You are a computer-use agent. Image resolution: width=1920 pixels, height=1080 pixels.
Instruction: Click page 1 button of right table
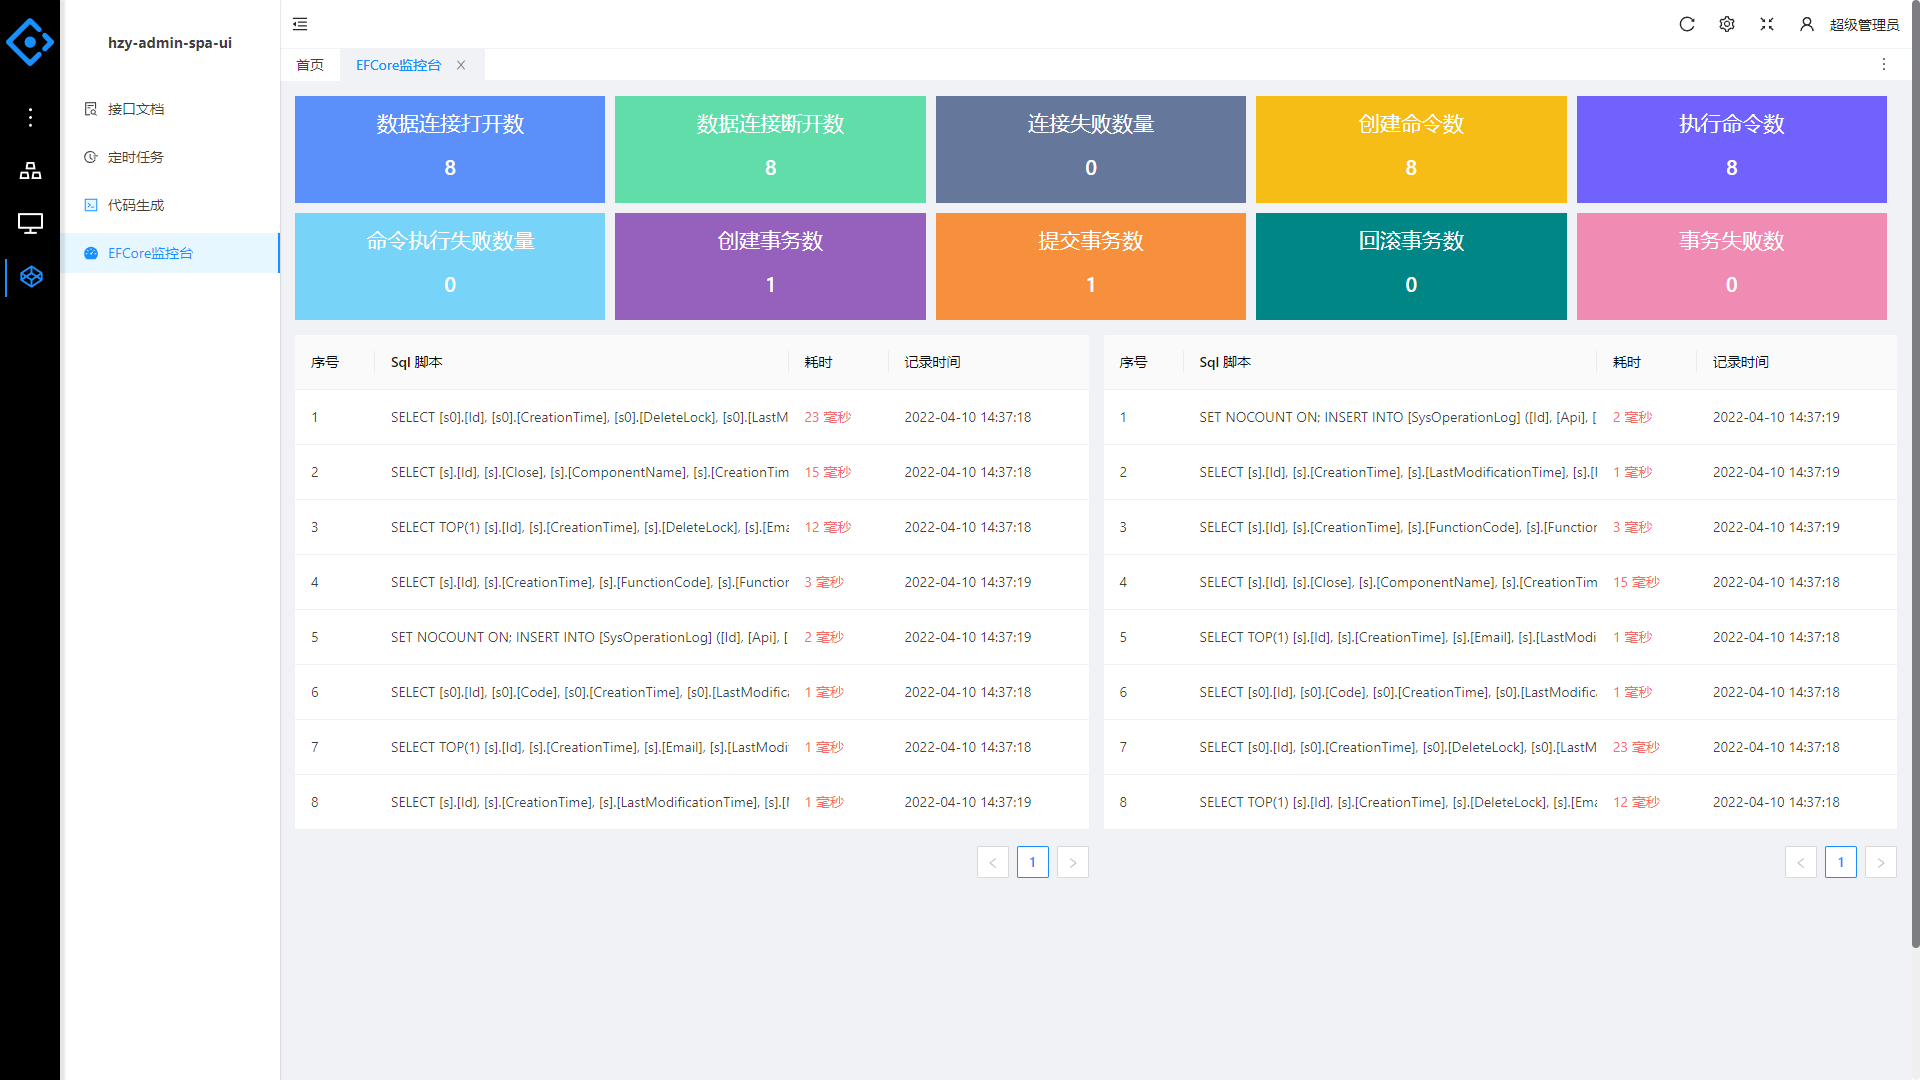coord(1841,862)
